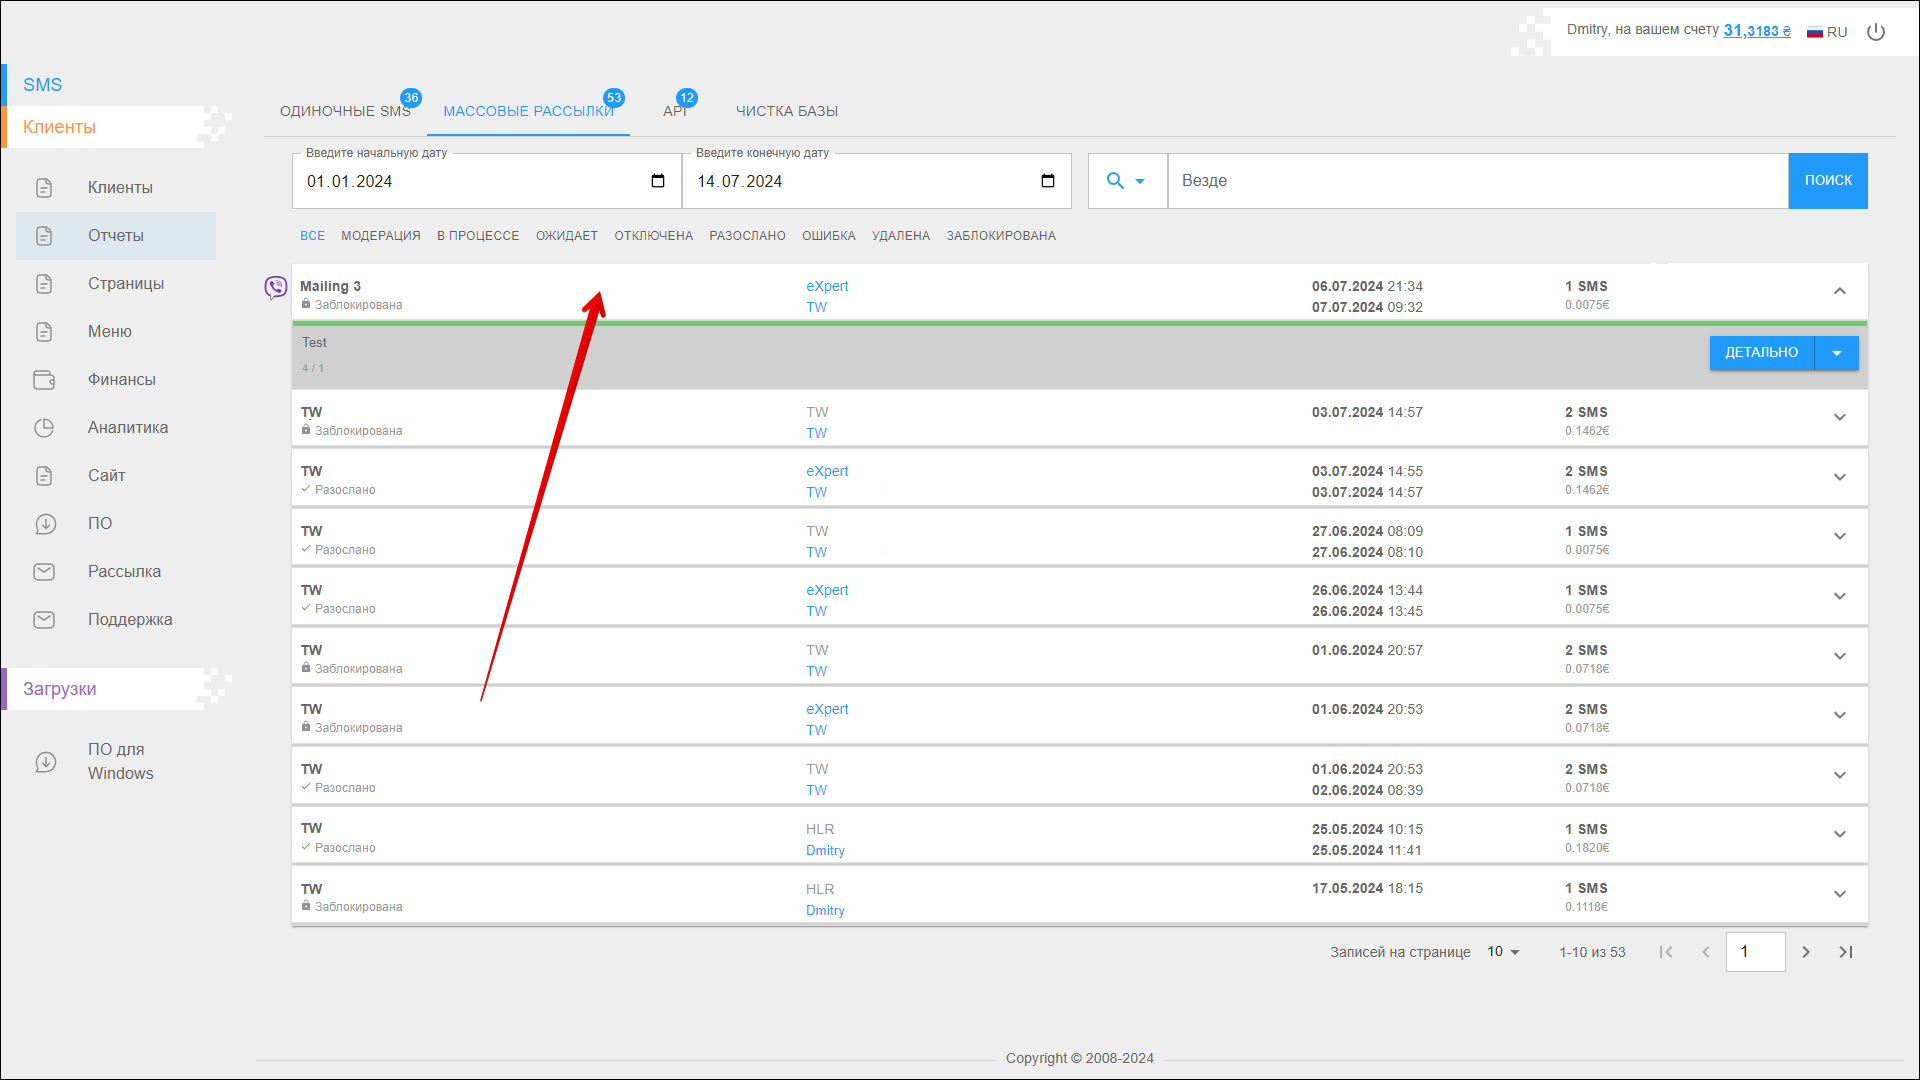Open calendar picker for start date
The image size is (1920, 1080).
click(x=657, y=181)
